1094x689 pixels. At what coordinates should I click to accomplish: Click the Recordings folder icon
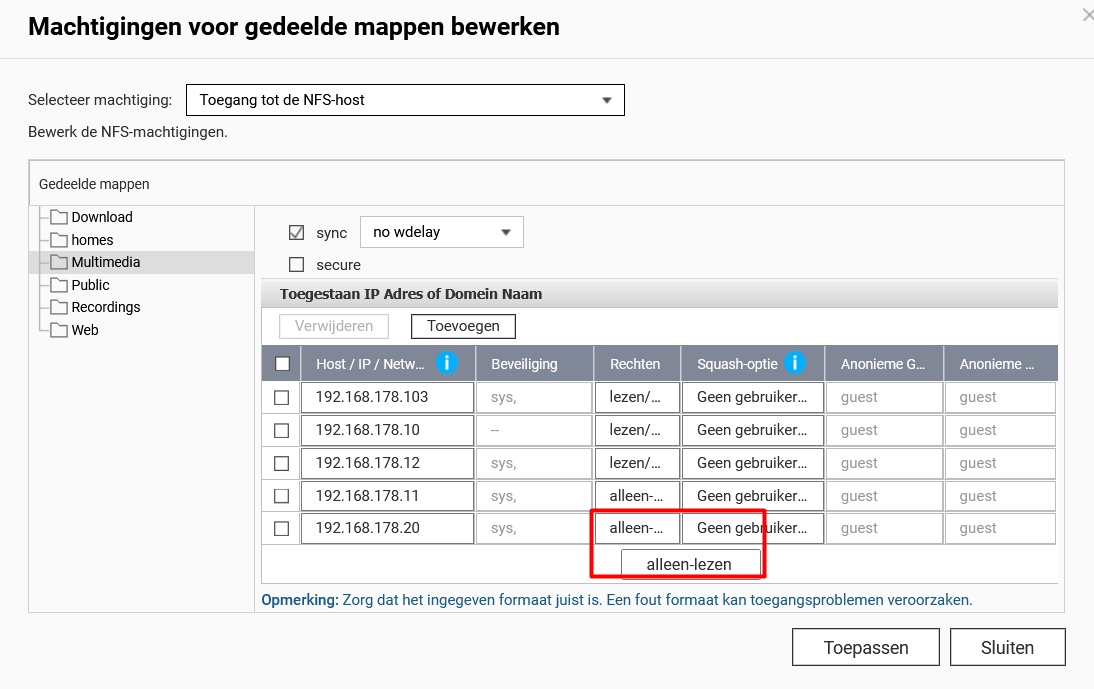(59, 307)
